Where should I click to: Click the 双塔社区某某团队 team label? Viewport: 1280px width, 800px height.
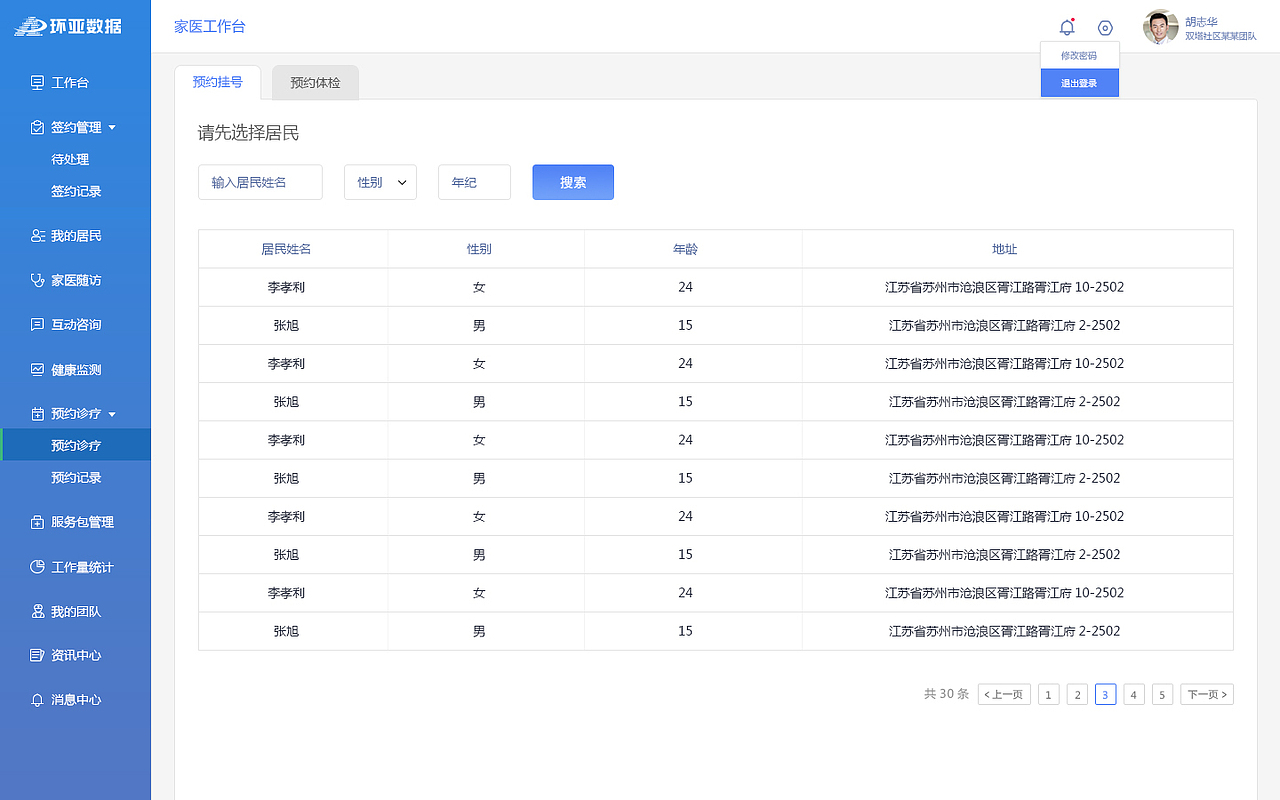pos(1221,36)
